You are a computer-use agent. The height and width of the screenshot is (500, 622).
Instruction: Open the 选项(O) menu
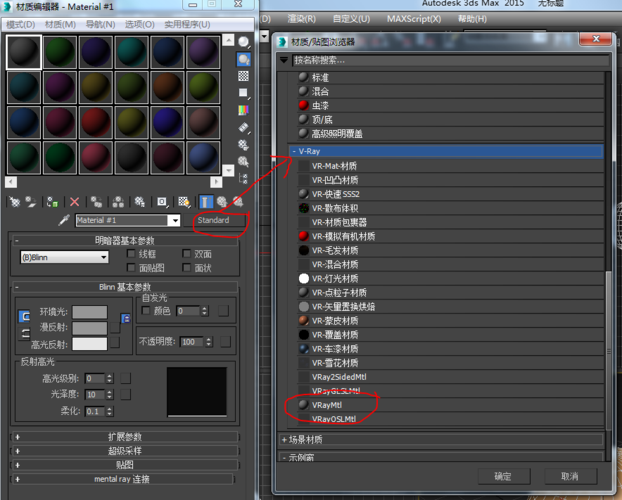pos(140,25)
